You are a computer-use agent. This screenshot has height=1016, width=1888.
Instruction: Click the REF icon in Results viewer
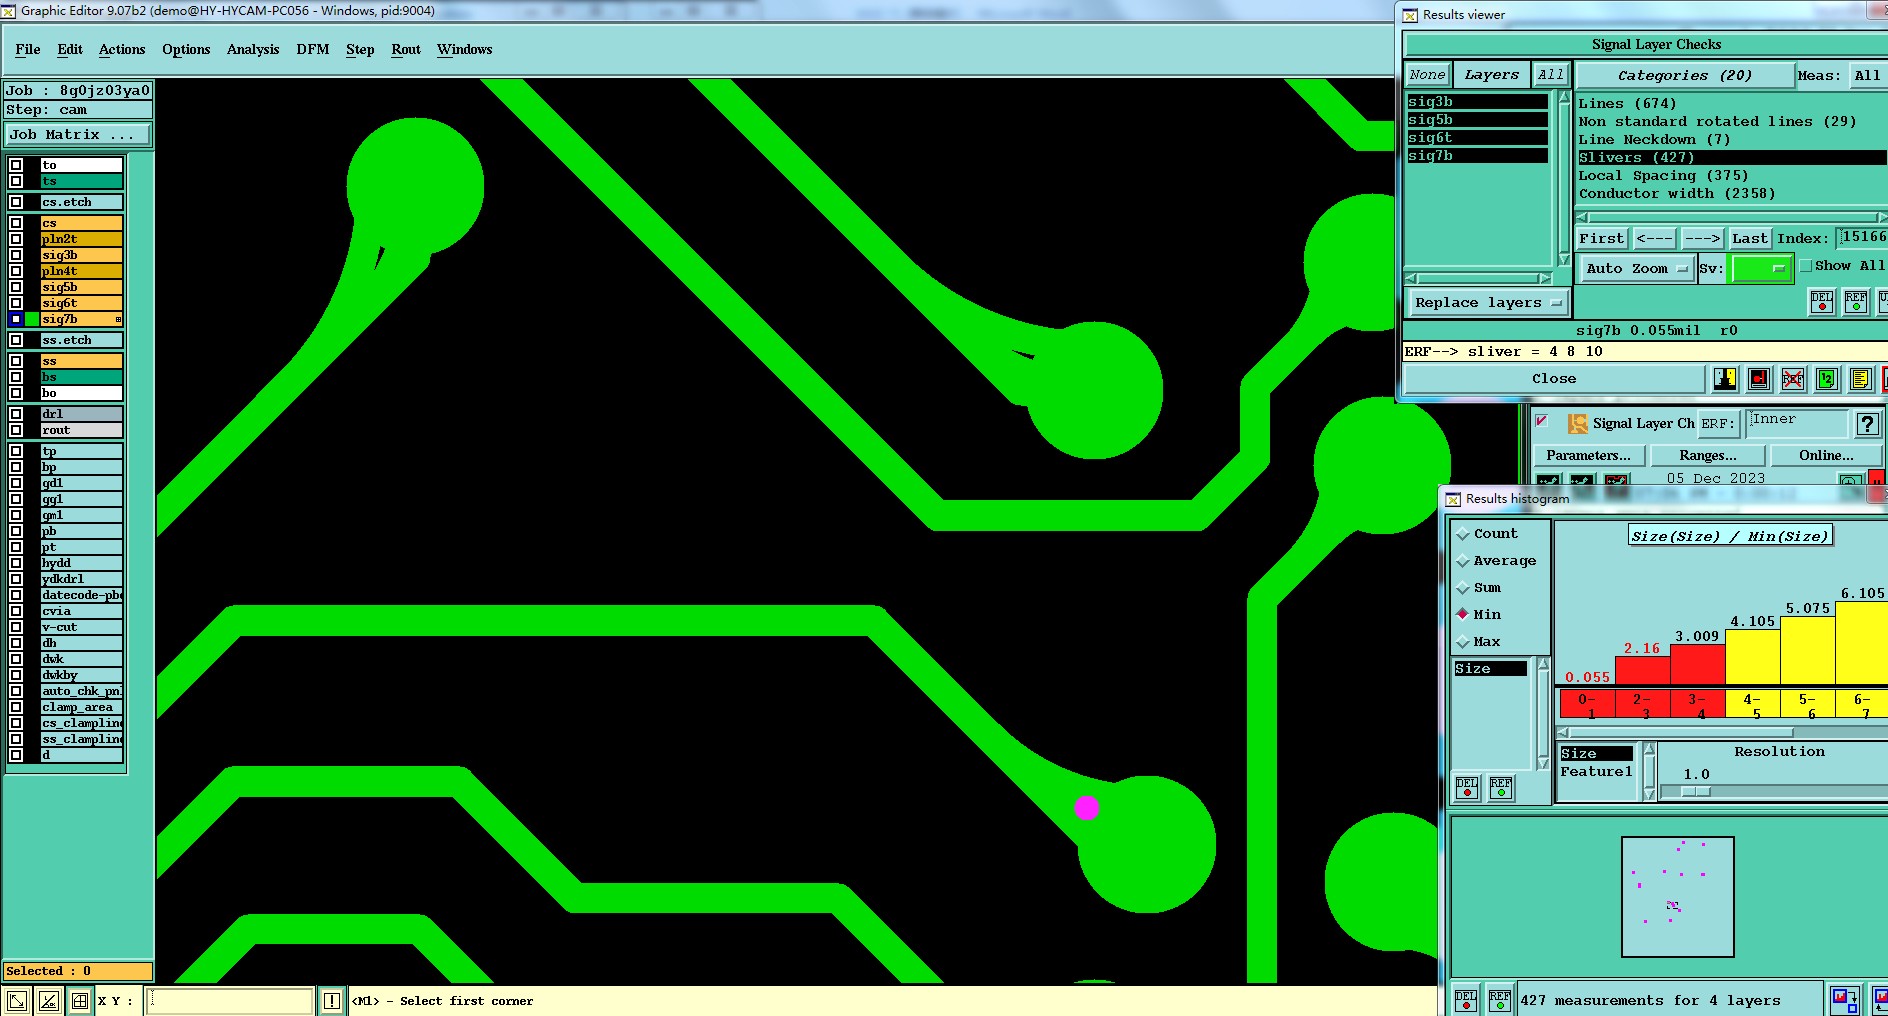[x=1856, y=301]
